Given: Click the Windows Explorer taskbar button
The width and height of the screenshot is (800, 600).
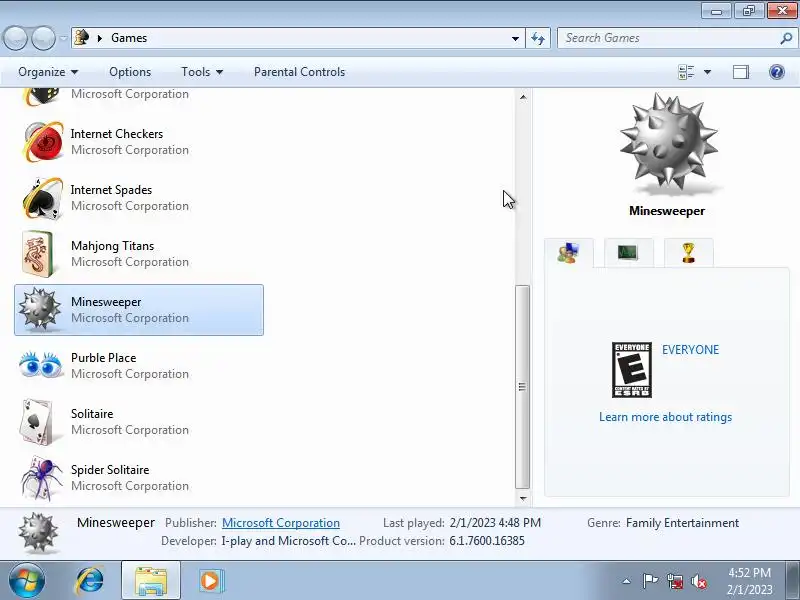Looking at the screenshot, I should (151, 581).
